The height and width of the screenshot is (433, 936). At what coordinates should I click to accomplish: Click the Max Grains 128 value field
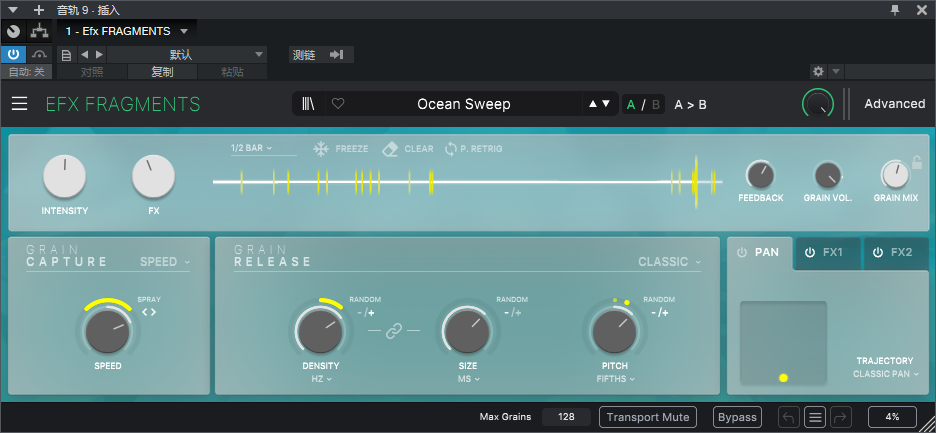click(566, 417)
